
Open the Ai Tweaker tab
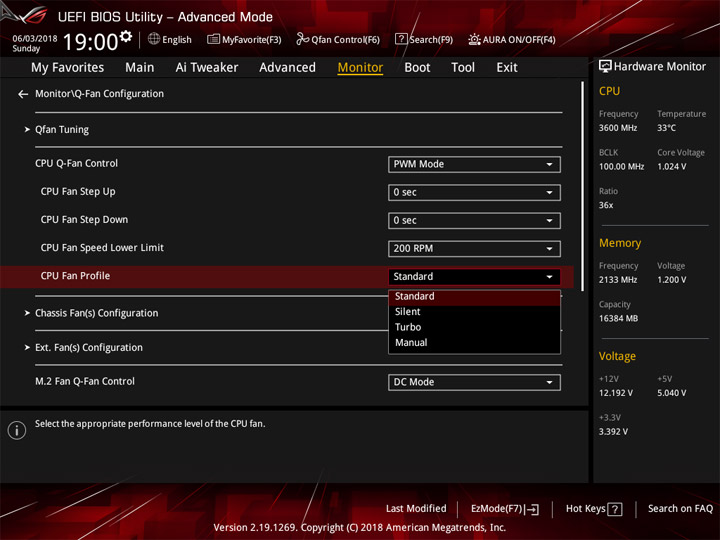(x=207, y=68)
